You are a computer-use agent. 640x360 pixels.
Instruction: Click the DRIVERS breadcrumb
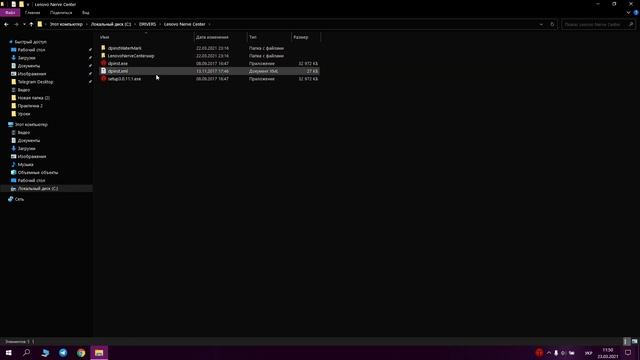pyautogui.click(x=147, y=24)
